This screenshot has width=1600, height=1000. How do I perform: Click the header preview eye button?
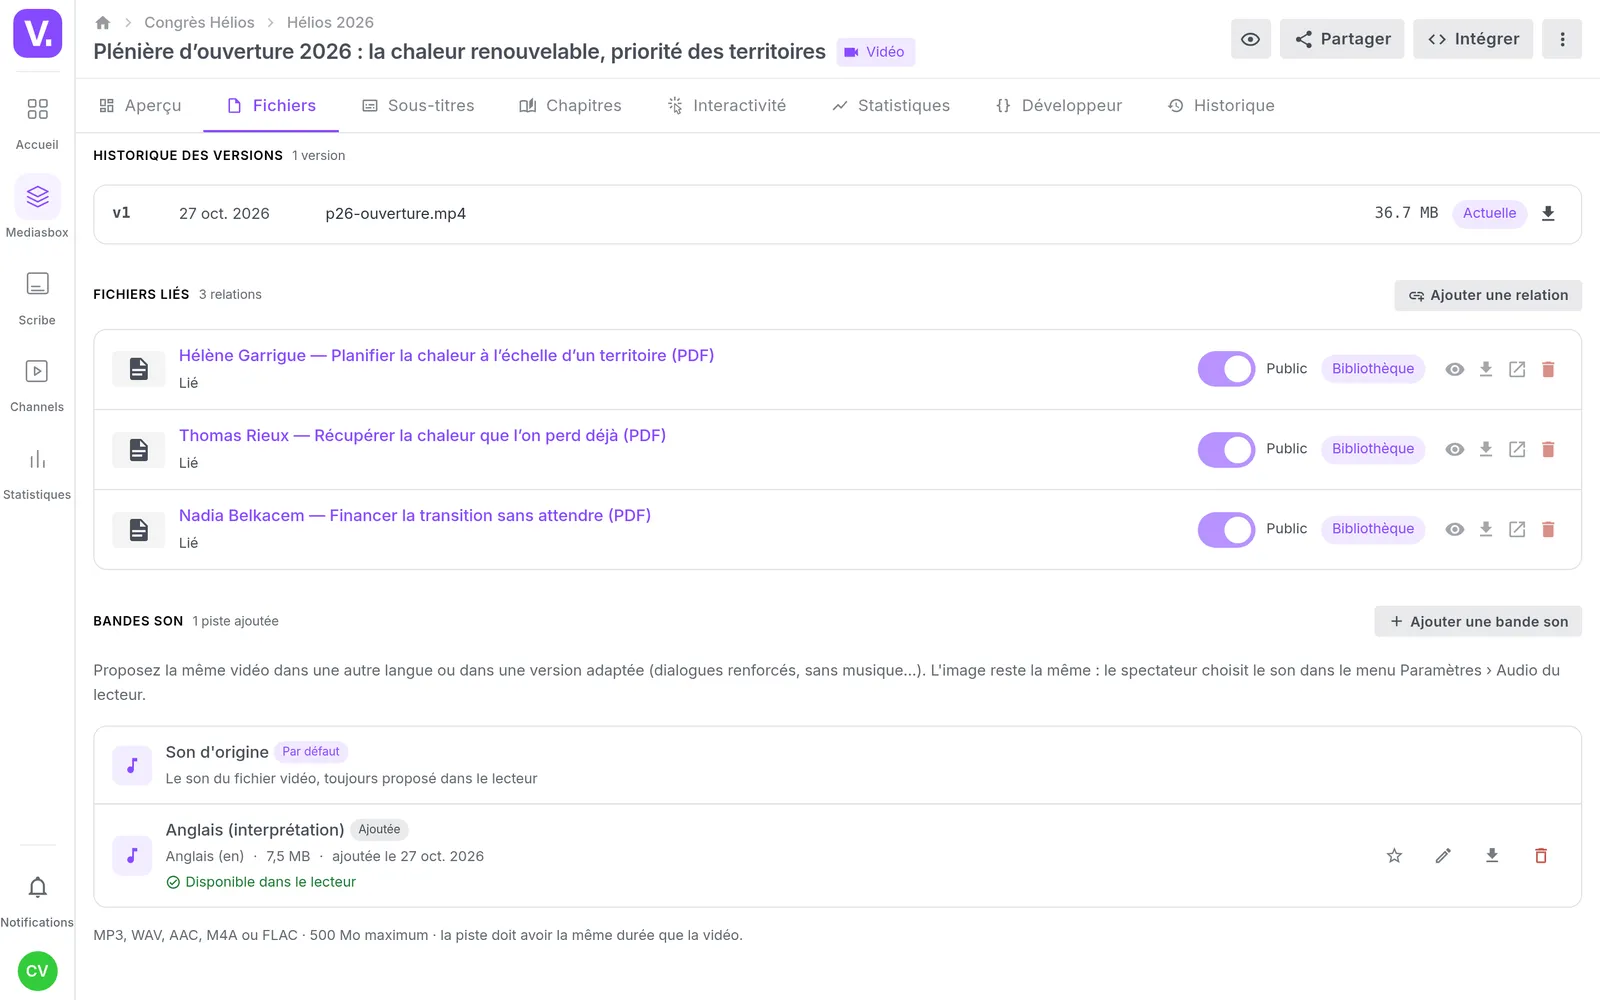point(1250,39)
